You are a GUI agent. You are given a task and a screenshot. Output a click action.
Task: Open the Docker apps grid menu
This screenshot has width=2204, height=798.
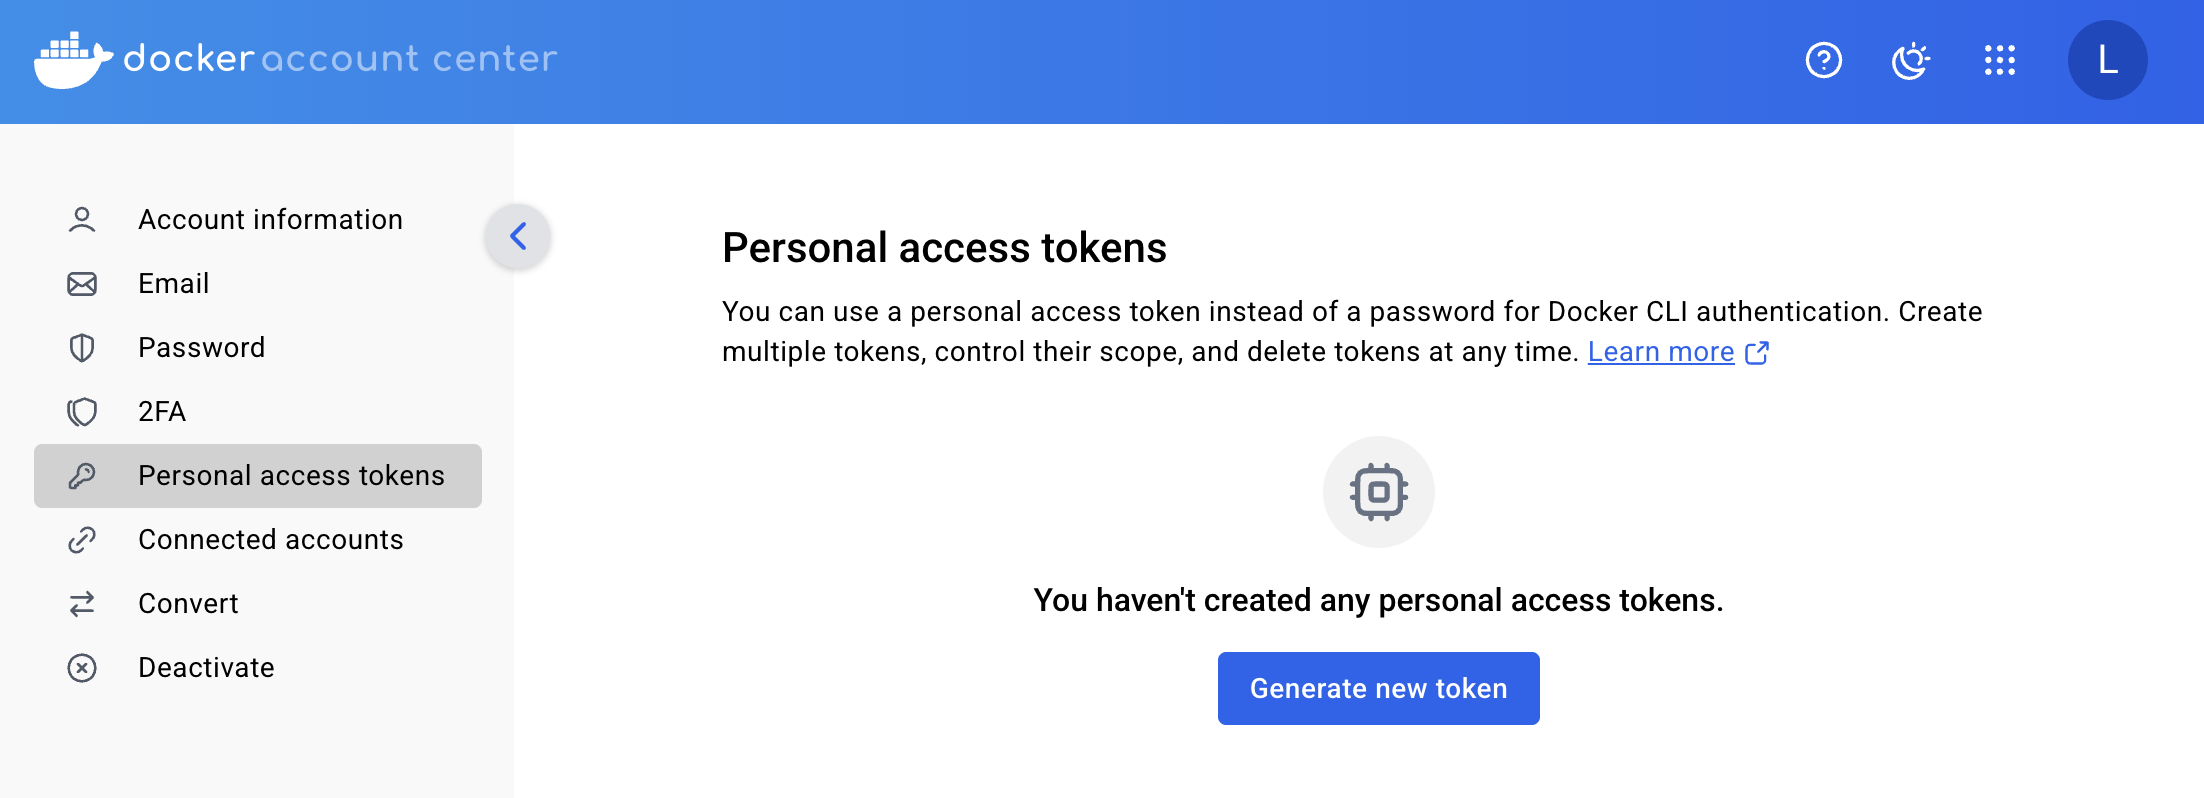click(1999, 60)
